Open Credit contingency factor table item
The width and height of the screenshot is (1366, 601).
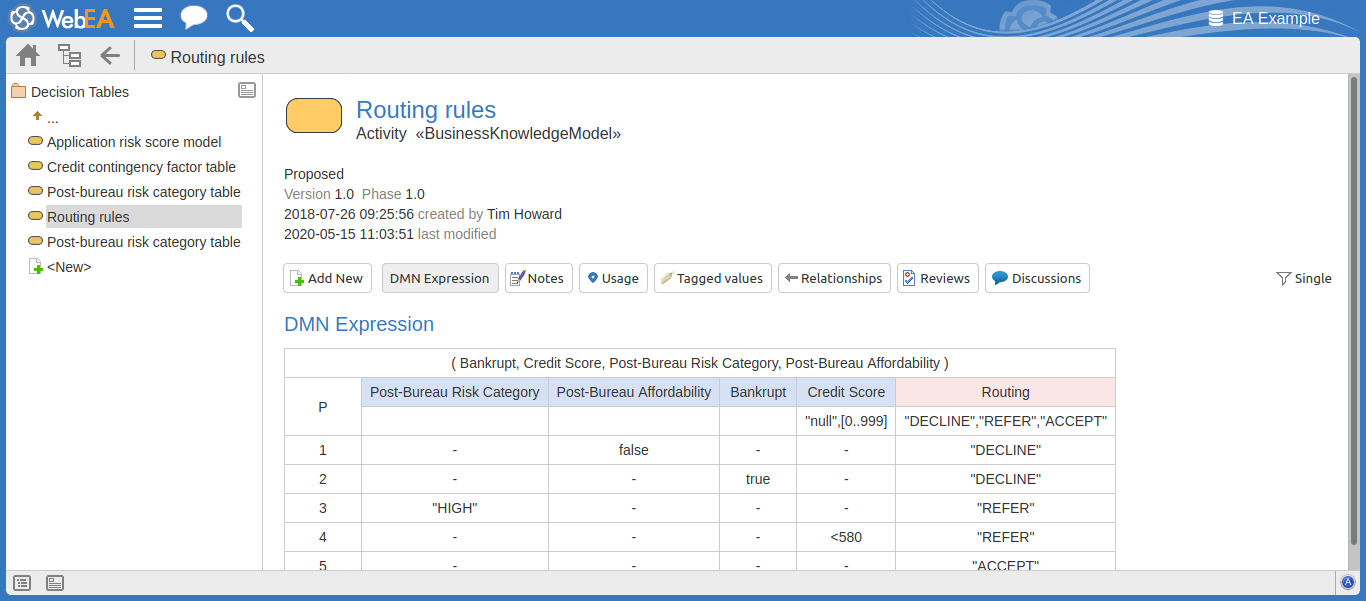pyautogui.click(x=141, y=167)
